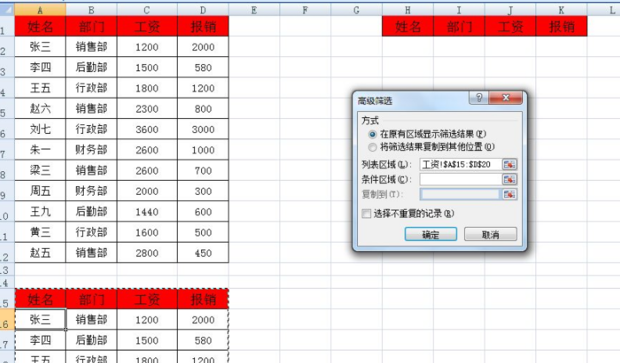Click cell A15 containing 姓名
This screenshot has width=620, height=363.
[x=40, y=299]
